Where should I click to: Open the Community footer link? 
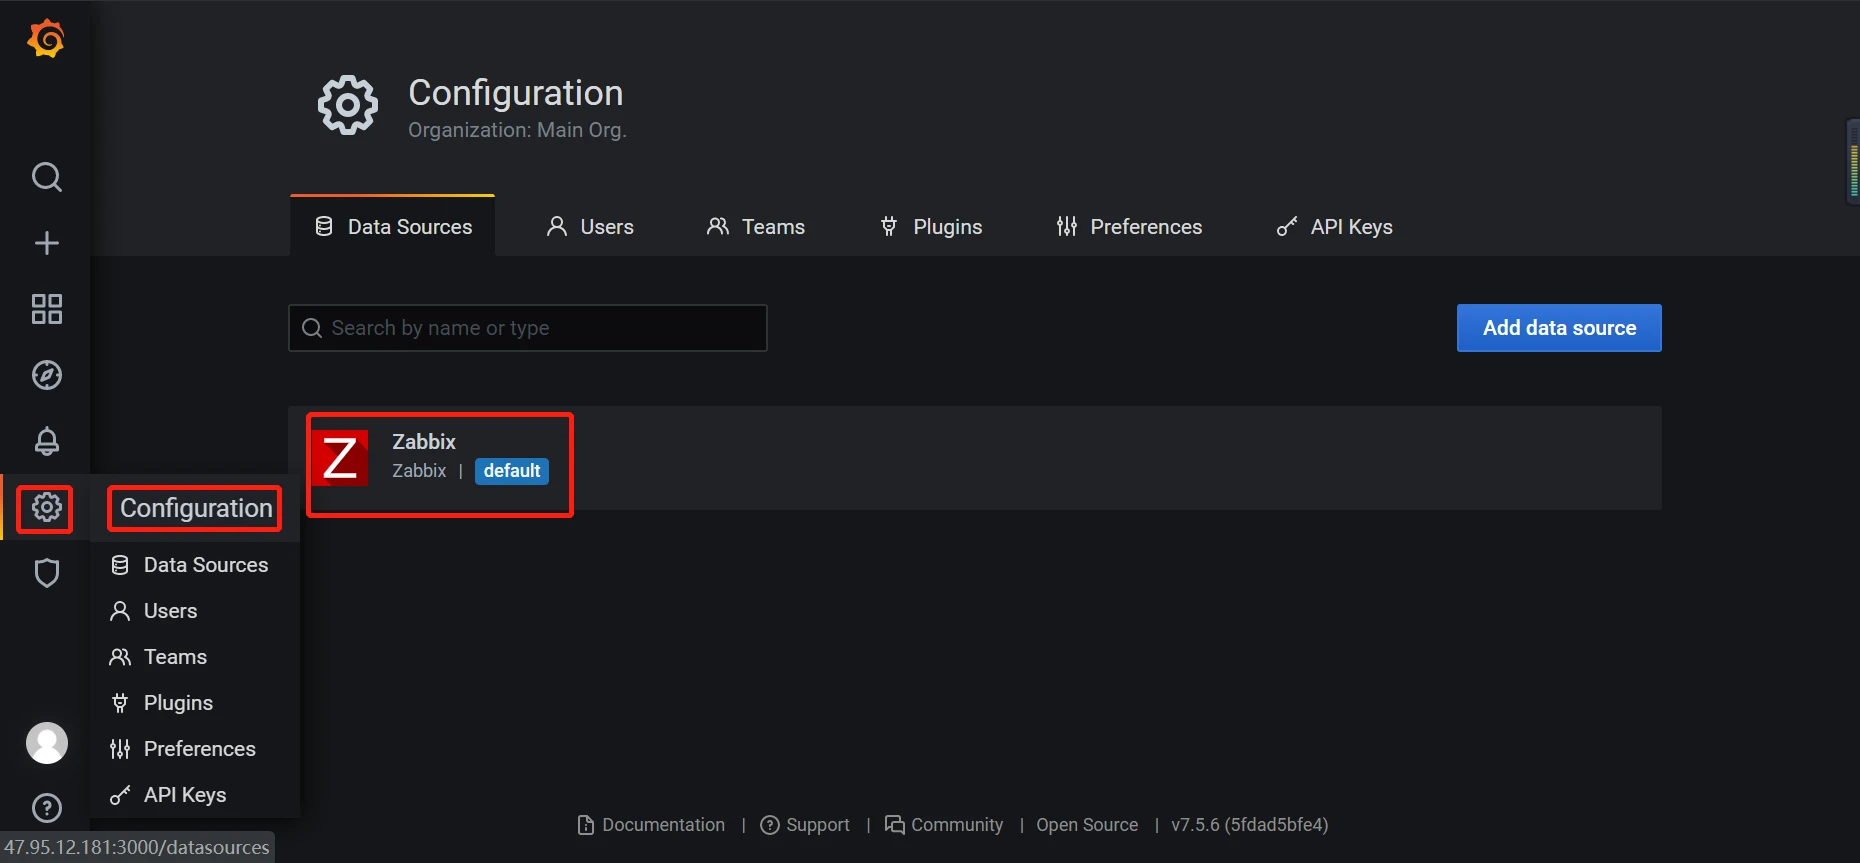944,825
